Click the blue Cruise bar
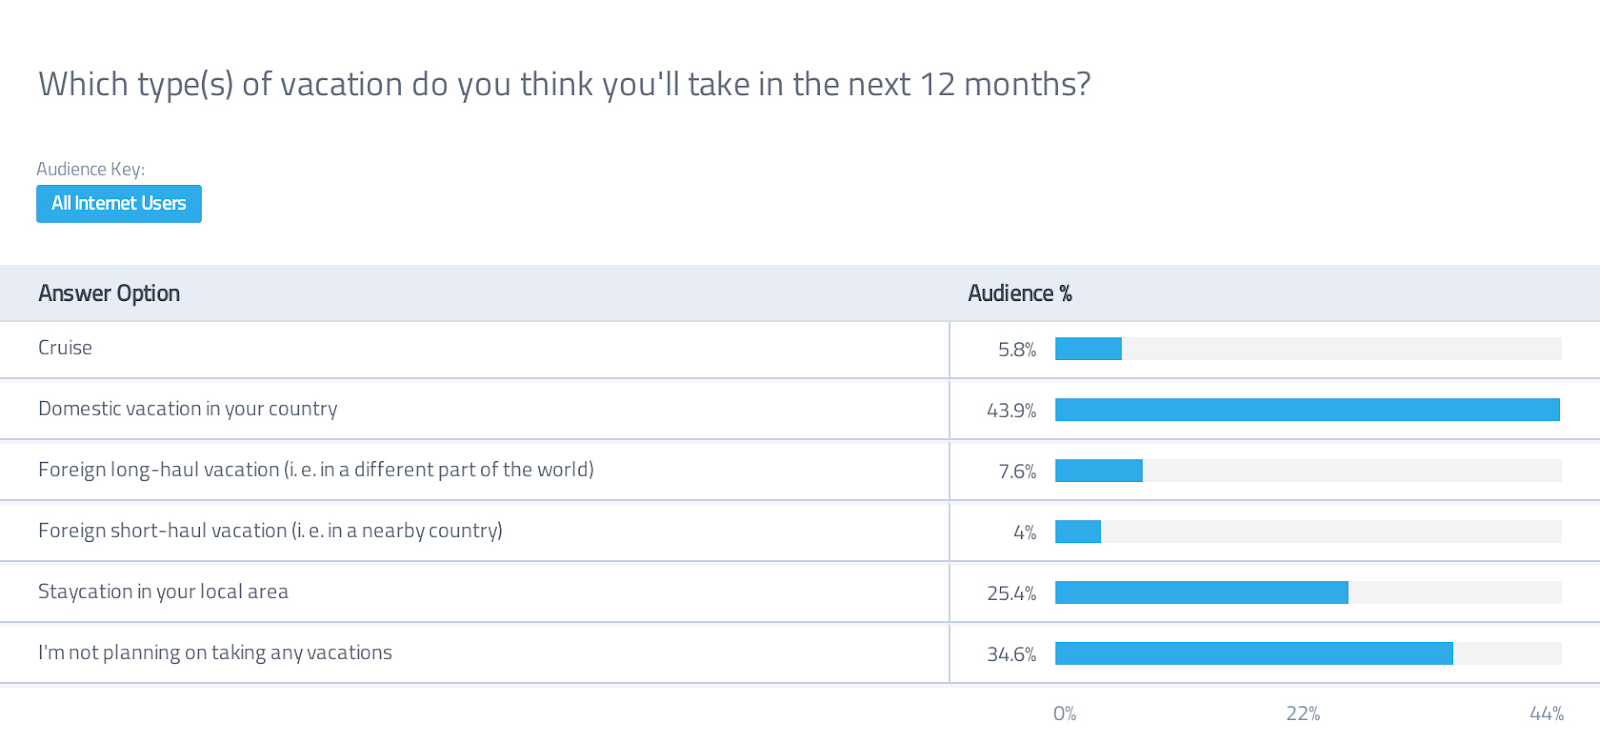This screenshot has width=1600, height=743. [x=1088, y=349]
